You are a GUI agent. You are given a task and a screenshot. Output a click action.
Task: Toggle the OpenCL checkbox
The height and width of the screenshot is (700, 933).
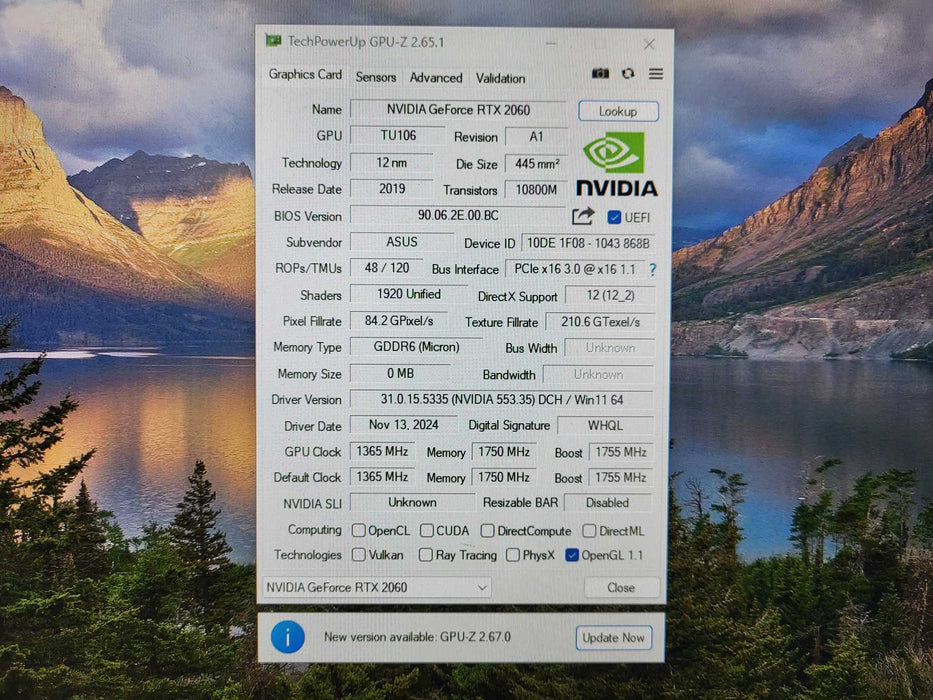coord(359,530)
